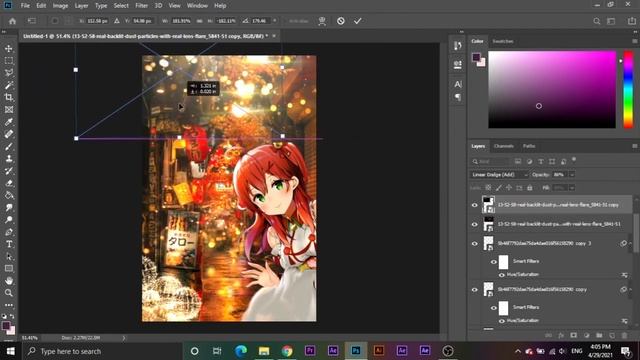
Task: Open the search magnifier in options bar
Action: click(x=596, y=21)
